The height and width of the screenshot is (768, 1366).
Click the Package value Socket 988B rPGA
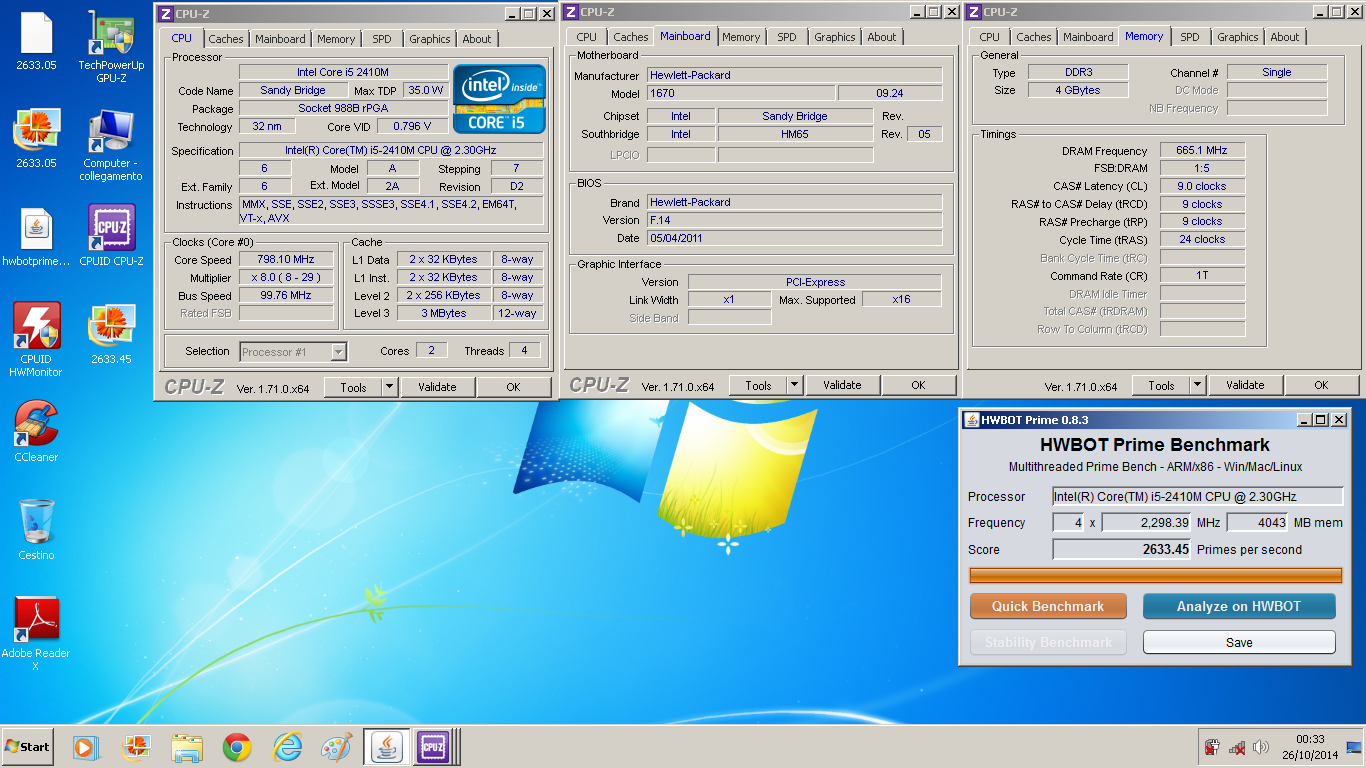pos(343,108)
